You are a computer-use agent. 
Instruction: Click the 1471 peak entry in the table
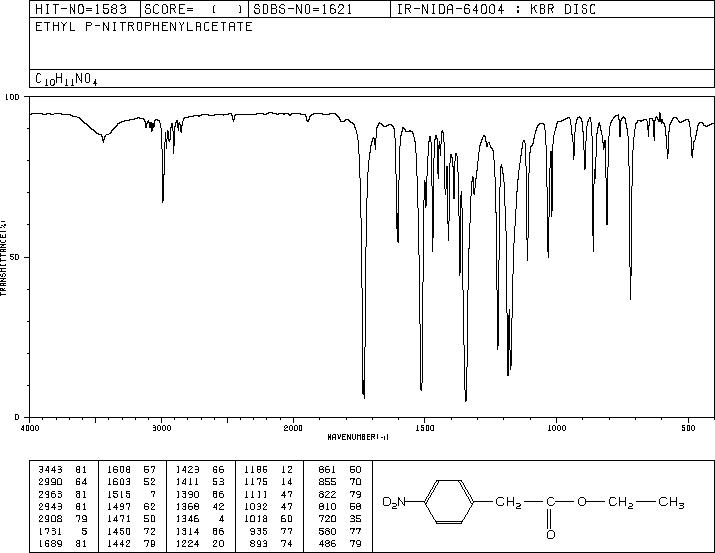(x=131, y=519)
